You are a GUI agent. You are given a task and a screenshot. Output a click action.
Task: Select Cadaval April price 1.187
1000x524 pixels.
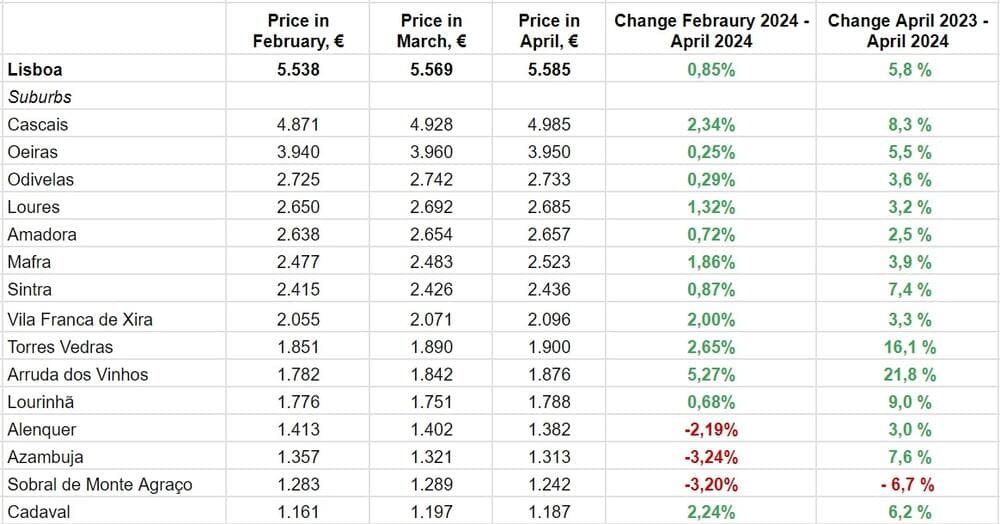pyautogui.click(x=549, y=512)
